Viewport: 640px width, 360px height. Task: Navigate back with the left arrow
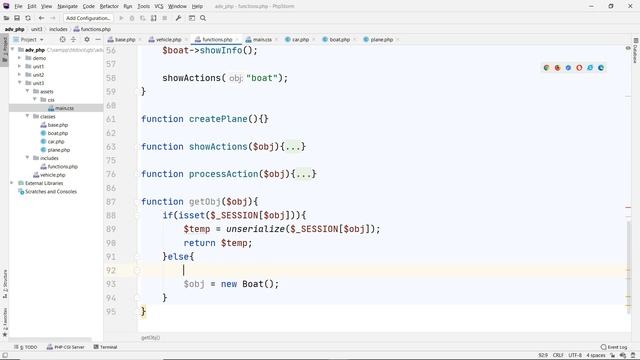tap(41, 18)
